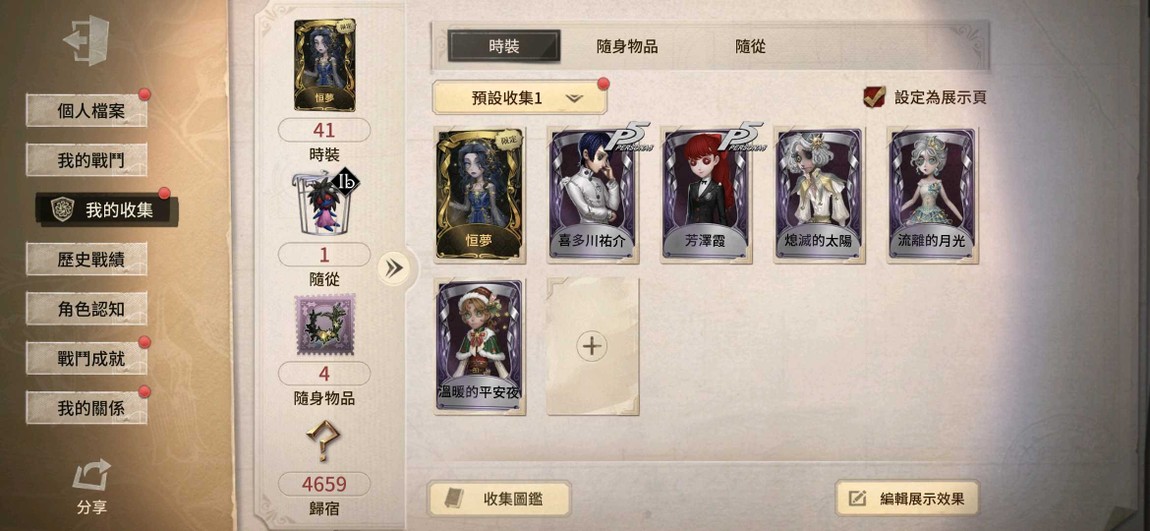Click the 恒夢 portrait in summary panel
This screenshot has width=1150, height=531.
325,65
